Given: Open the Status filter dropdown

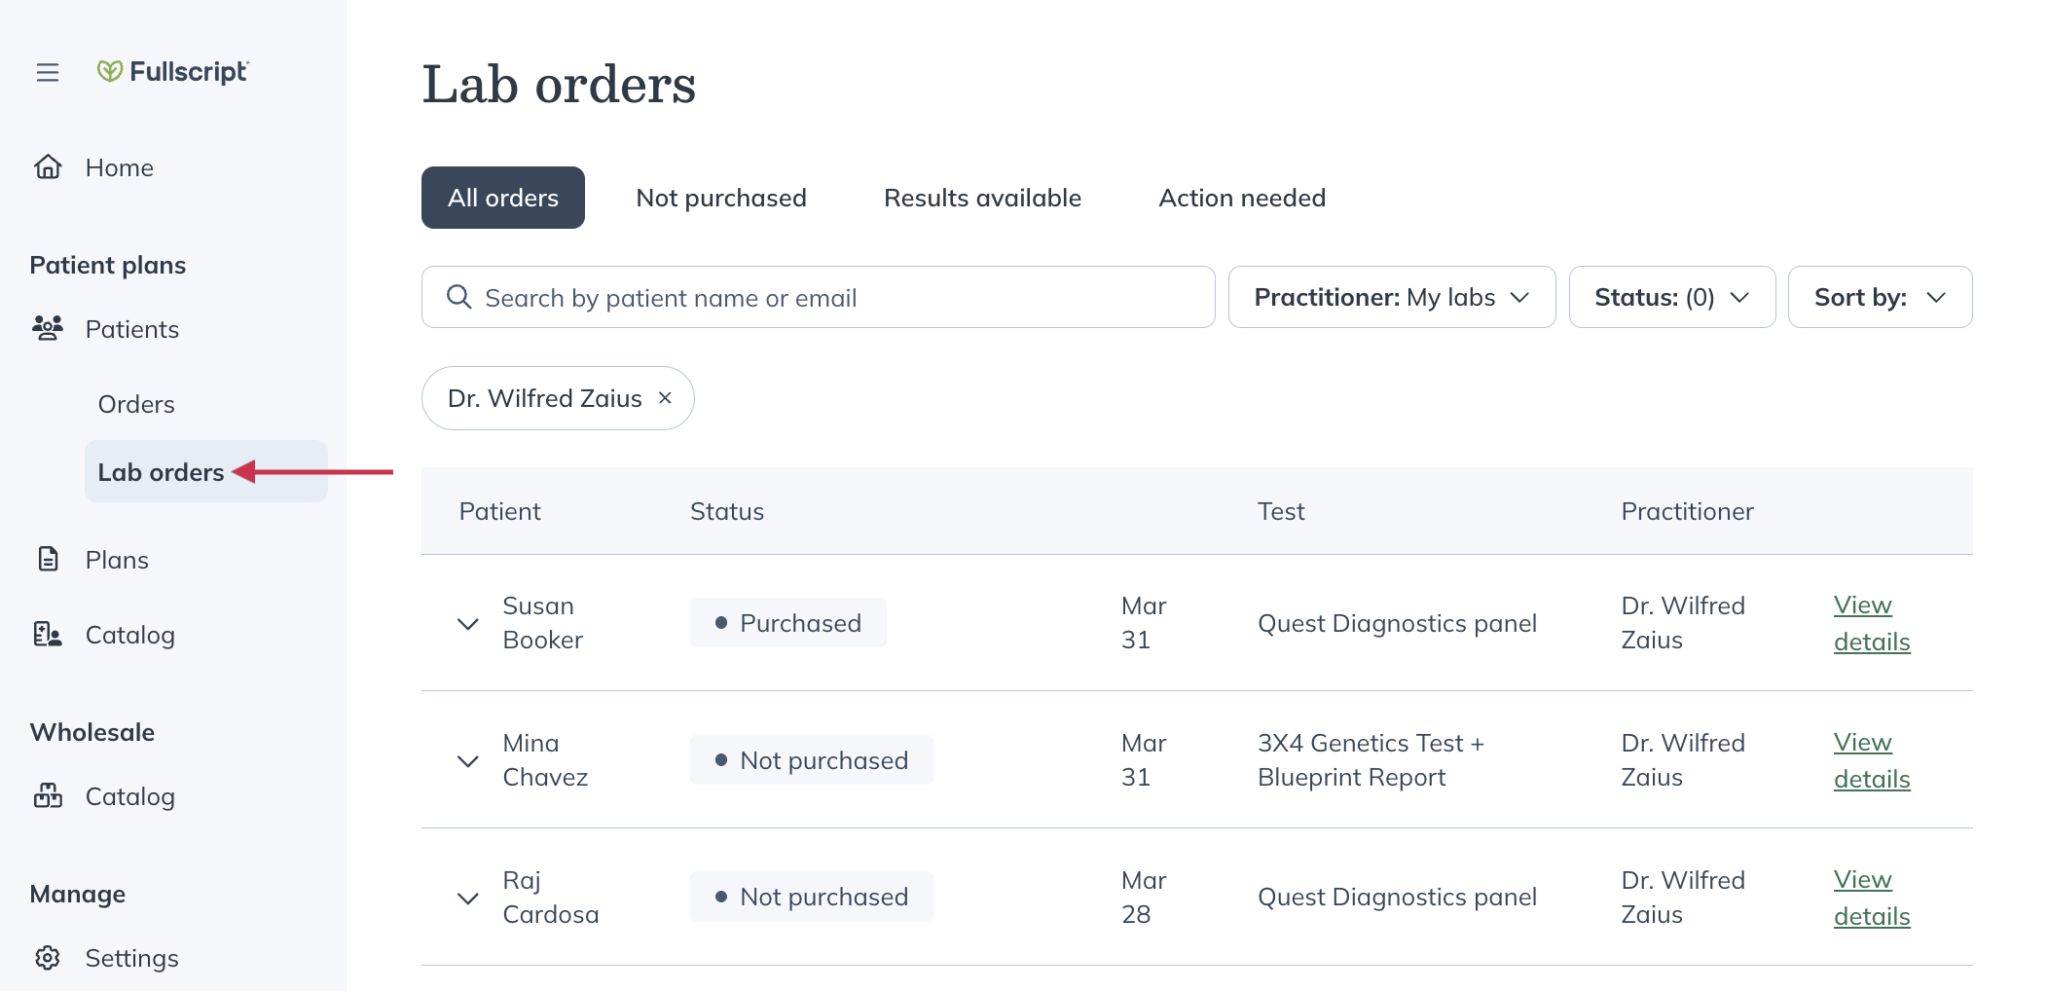Looking at the screenshot, I should click(x=1671, y=296).
